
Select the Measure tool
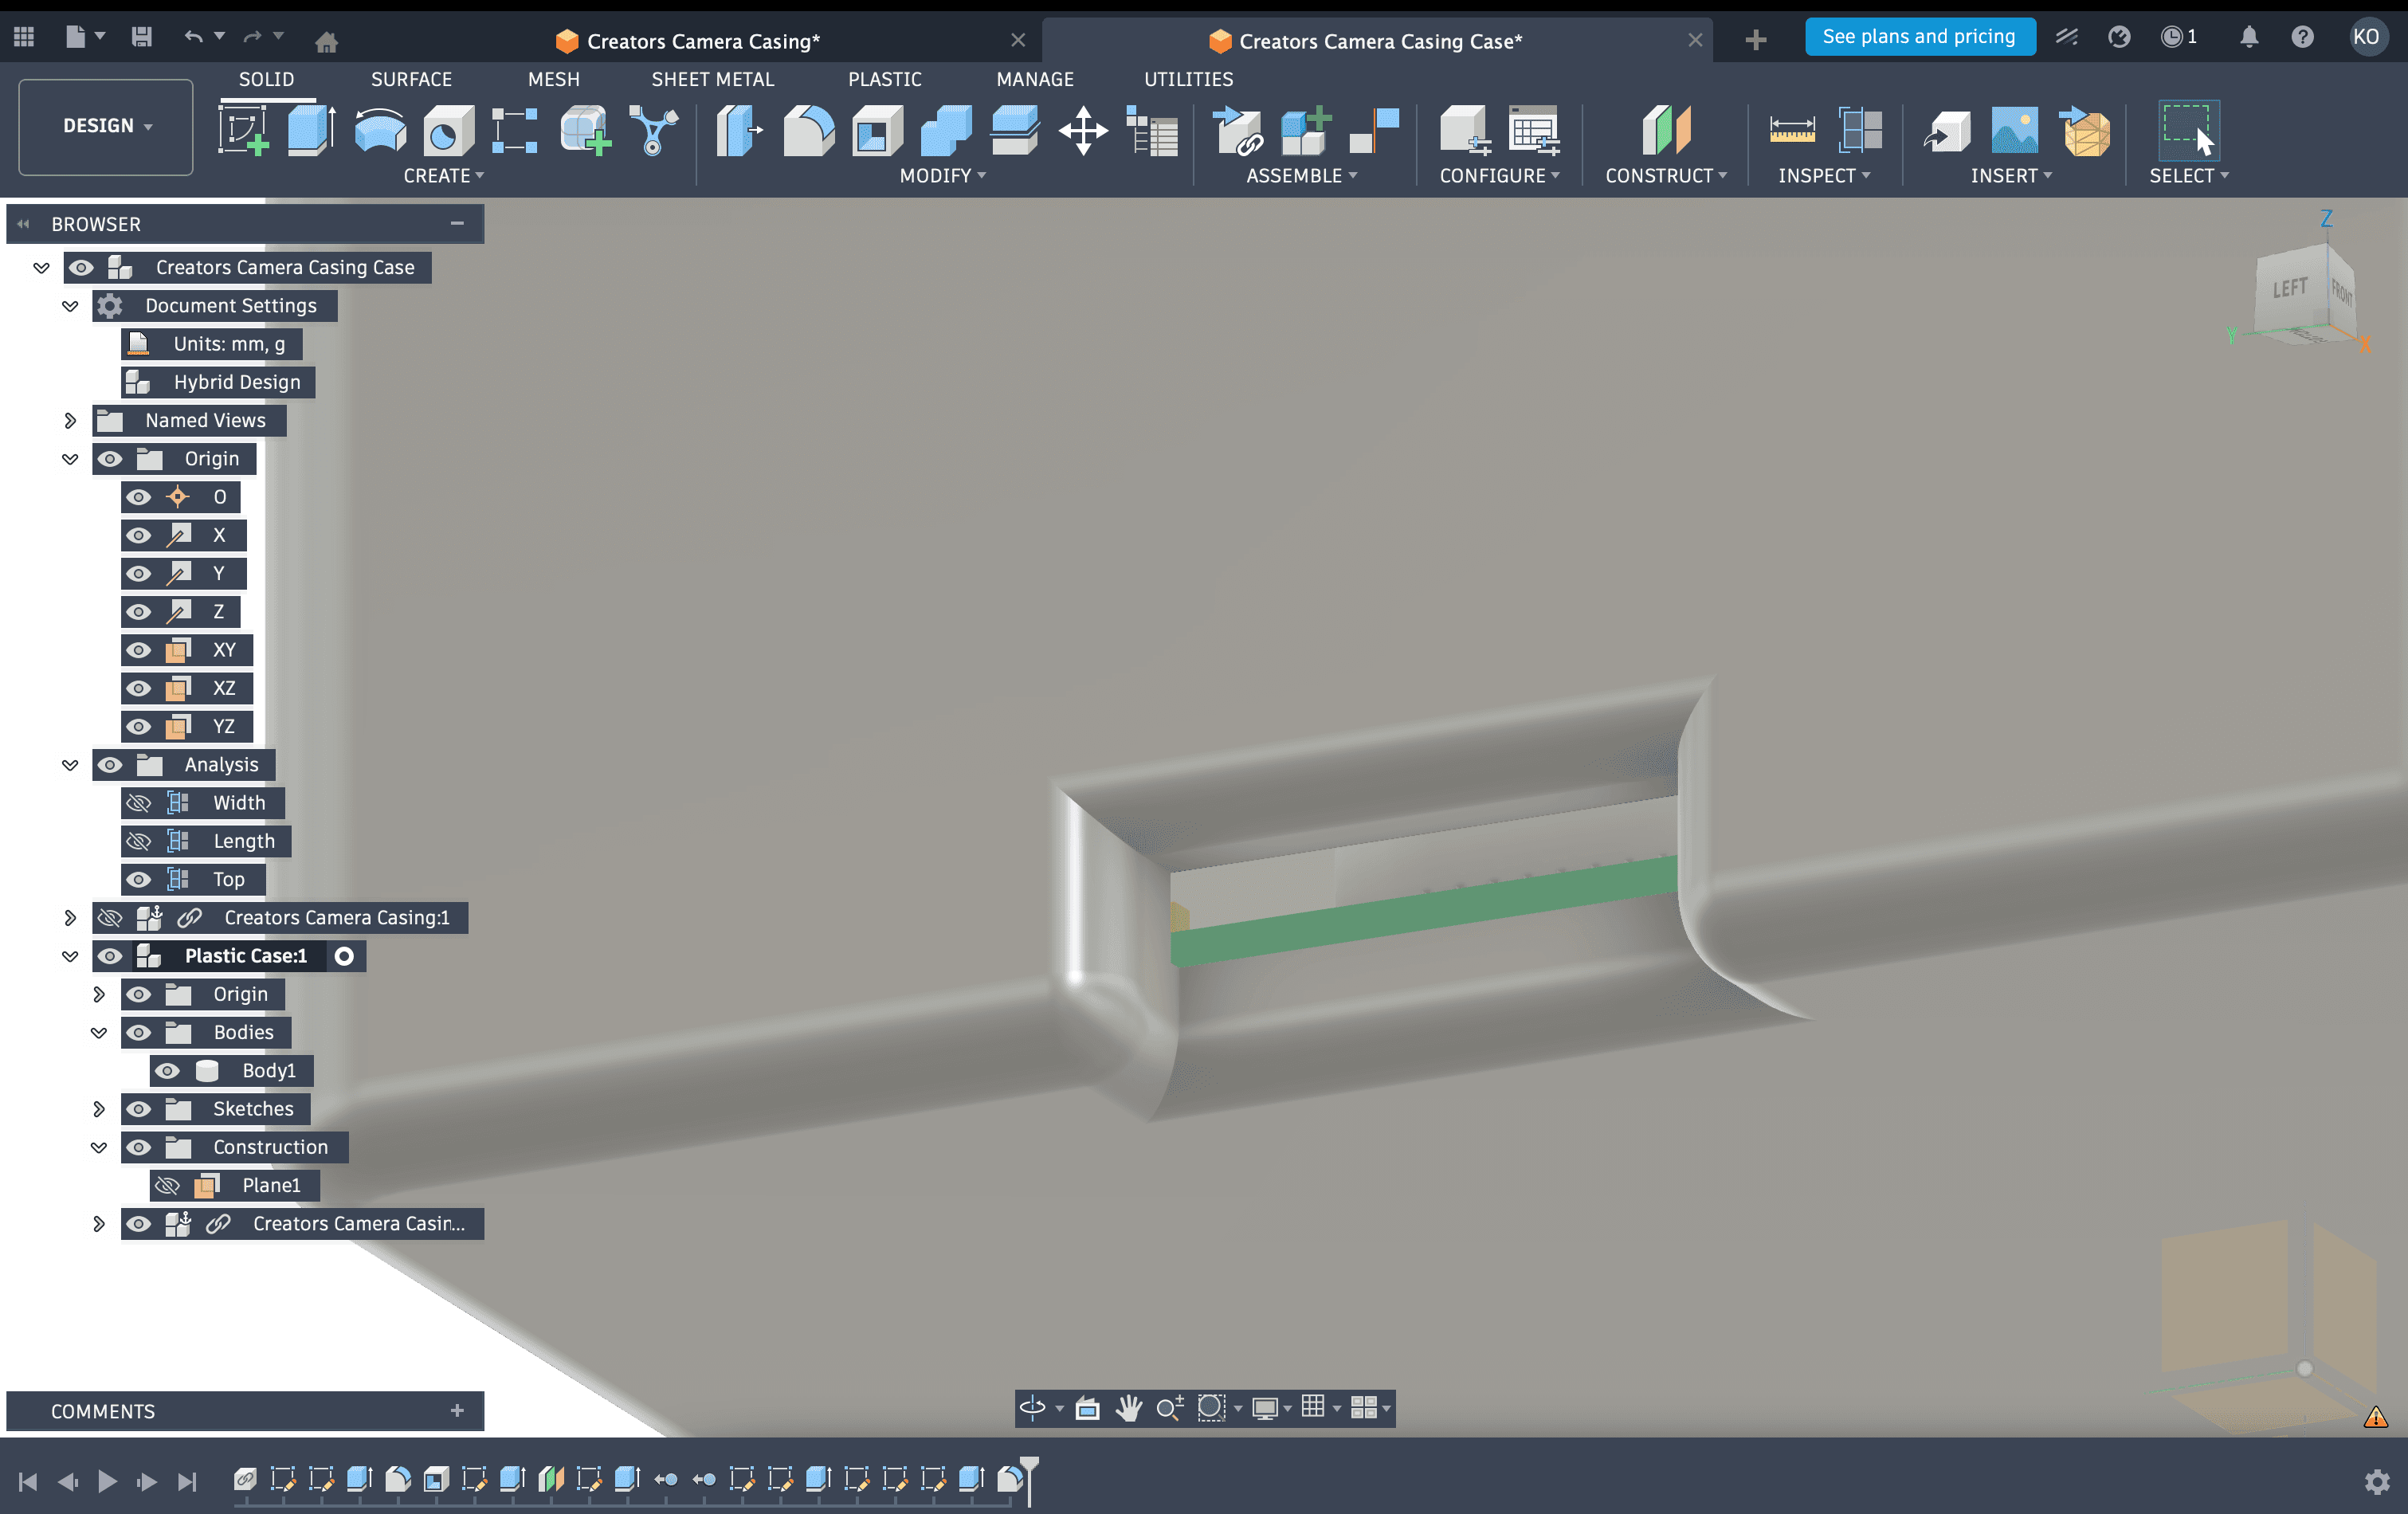point(1791,131)
